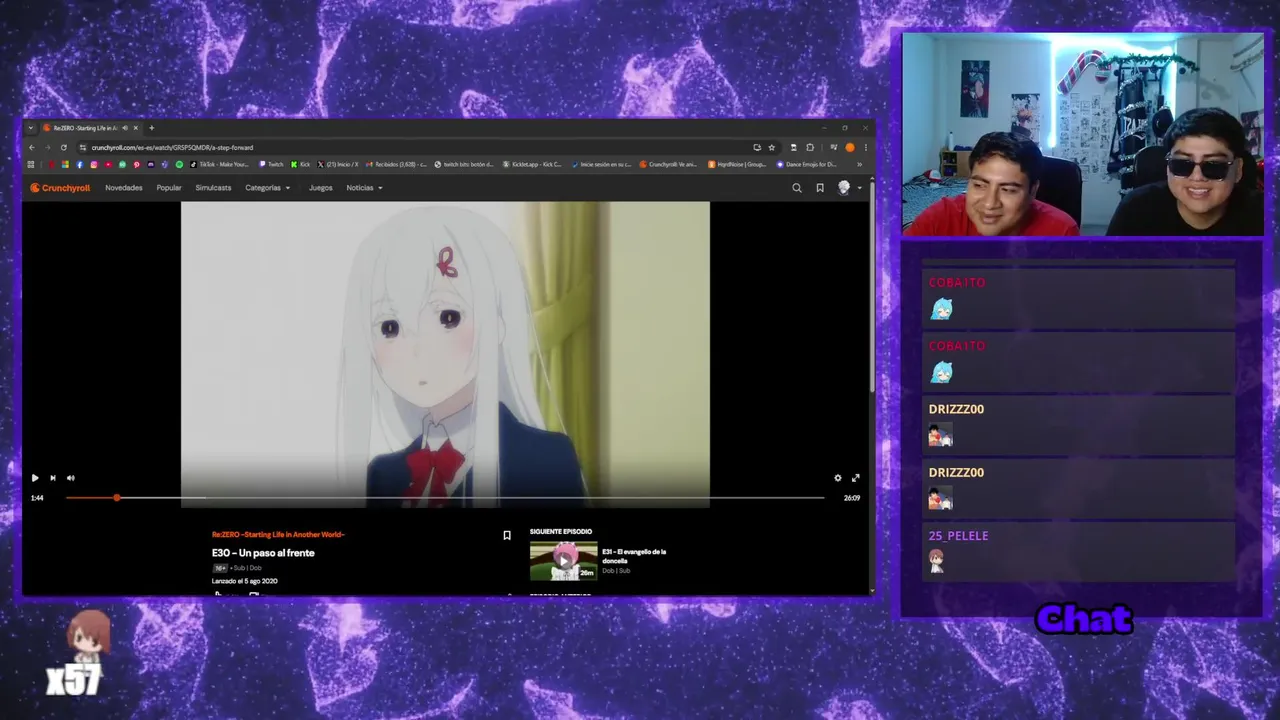Open Crunchyroll watchlist bookmark in header

point(820,188)
